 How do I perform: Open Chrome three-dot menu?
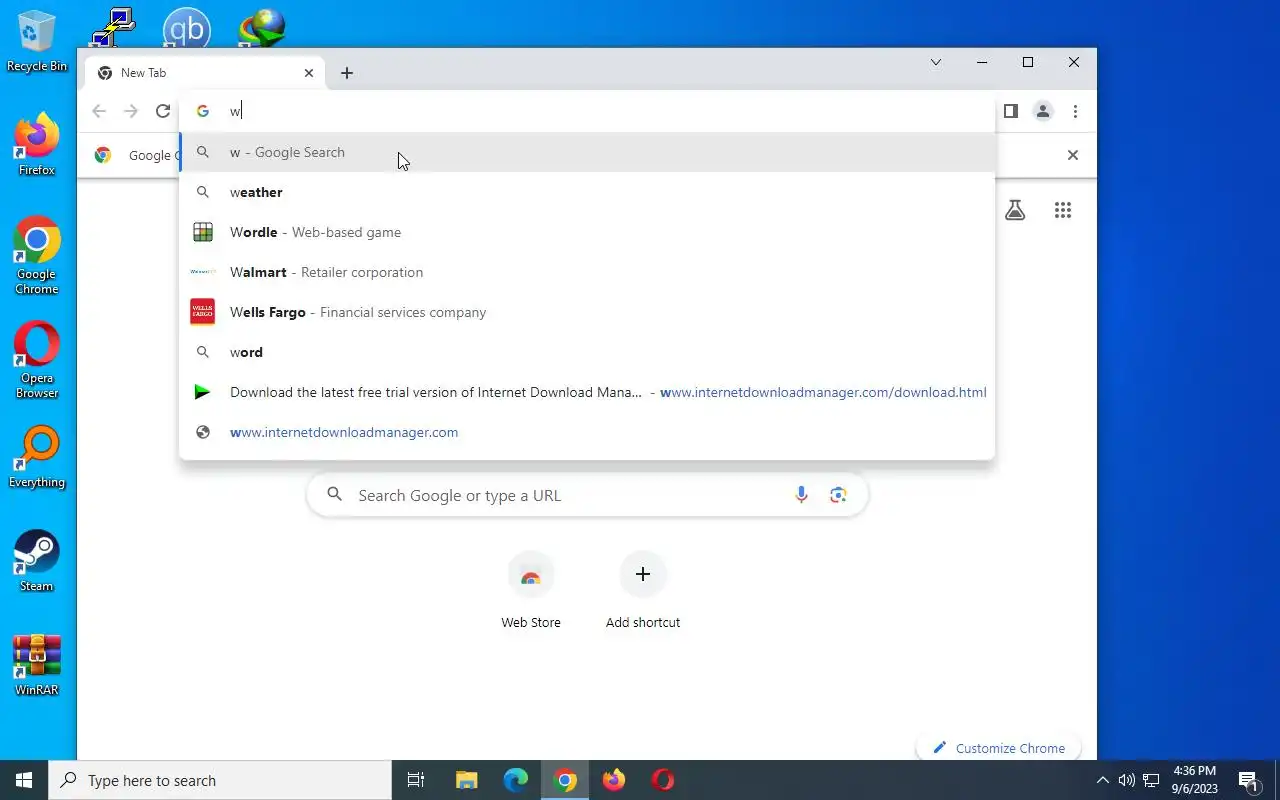1075,111
